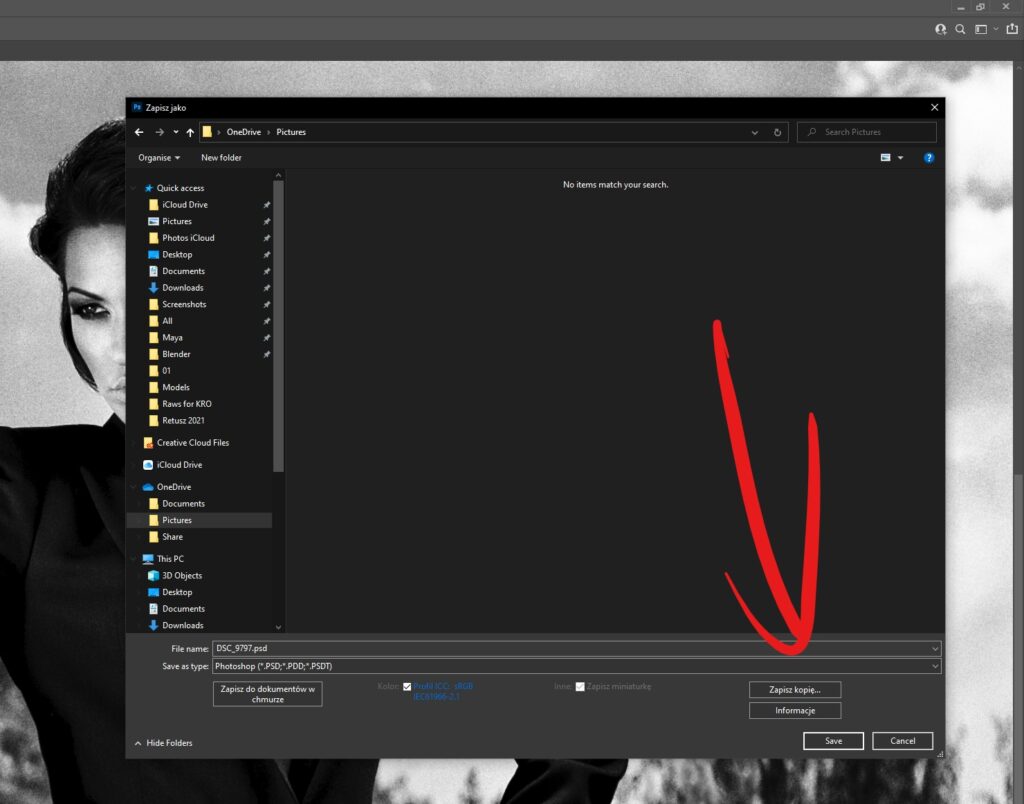
Task: Toggle the Profil ICC sRGB checkbox
Action: point(407,687)
